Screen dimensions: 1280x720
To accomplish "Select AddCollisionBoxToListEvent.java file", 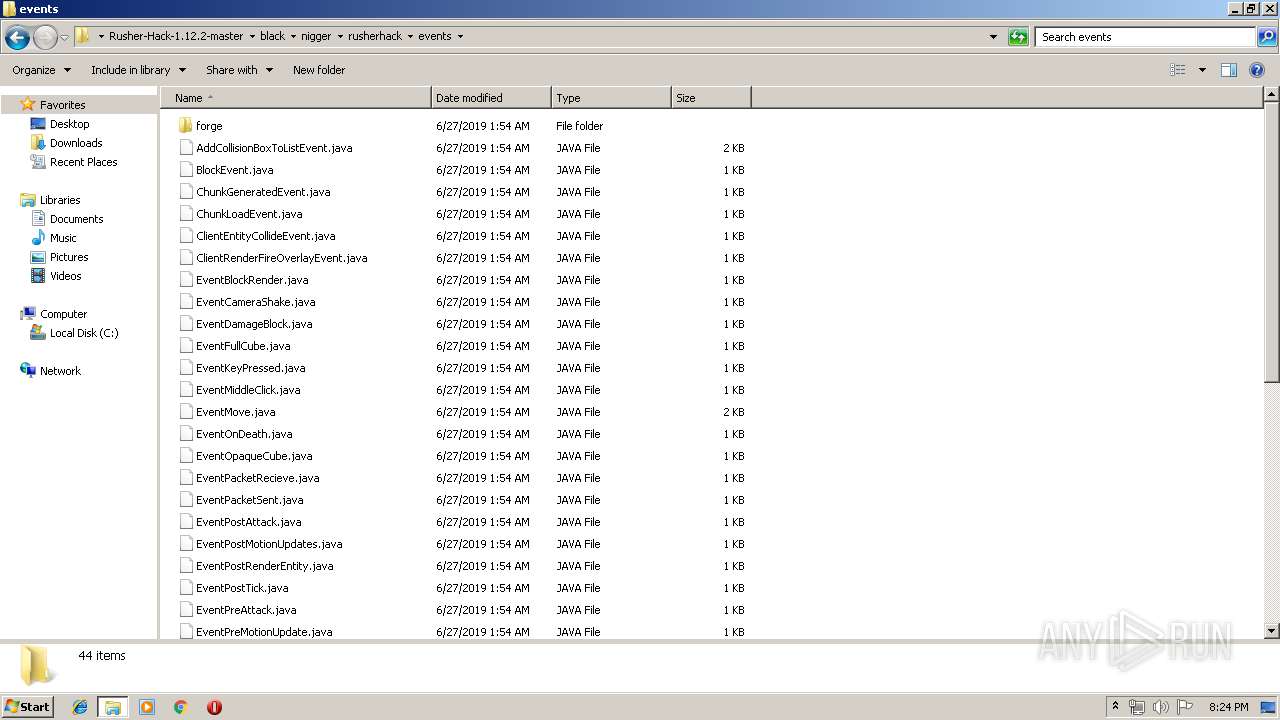I will (x=274, y=148).
